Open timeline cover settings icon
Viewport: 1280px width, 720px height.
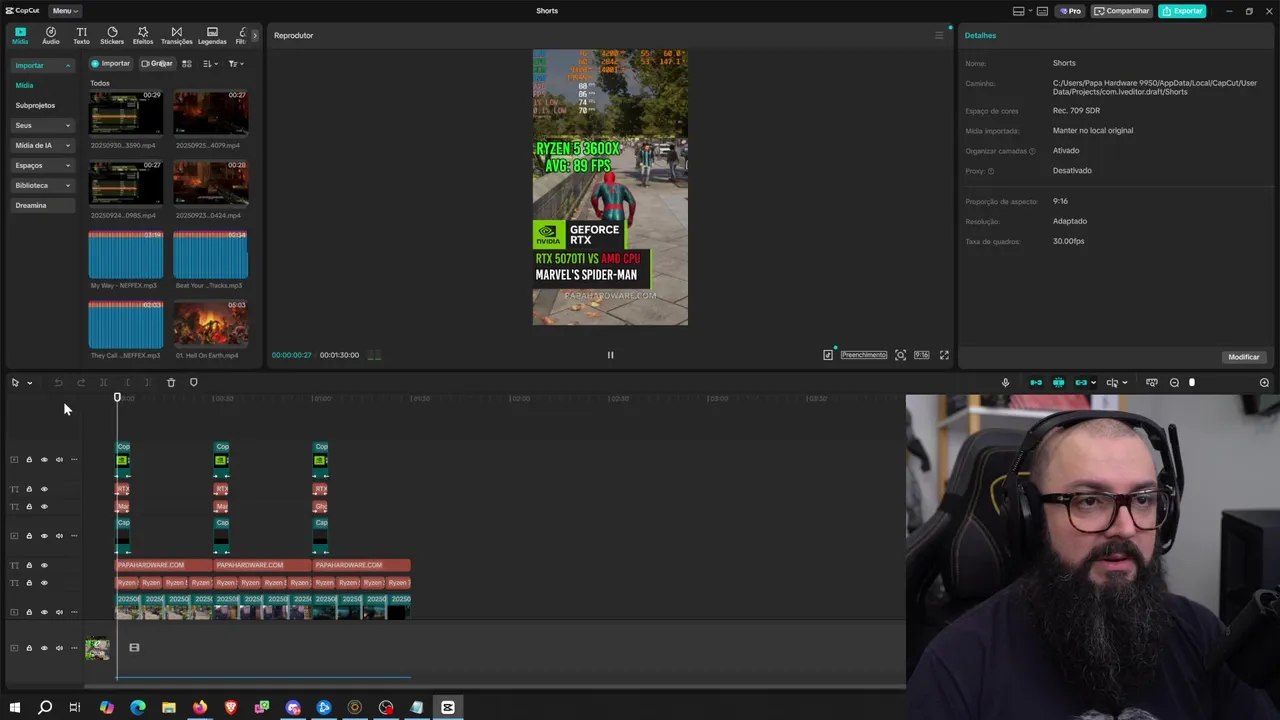(1152, 382)
